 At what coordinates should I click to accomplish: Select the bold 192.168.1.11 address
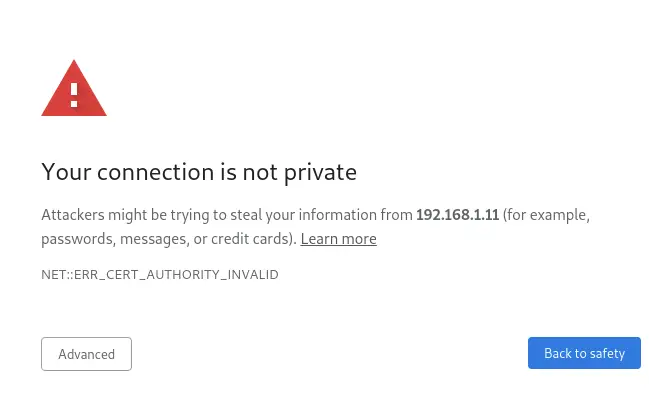click(457, 215)
